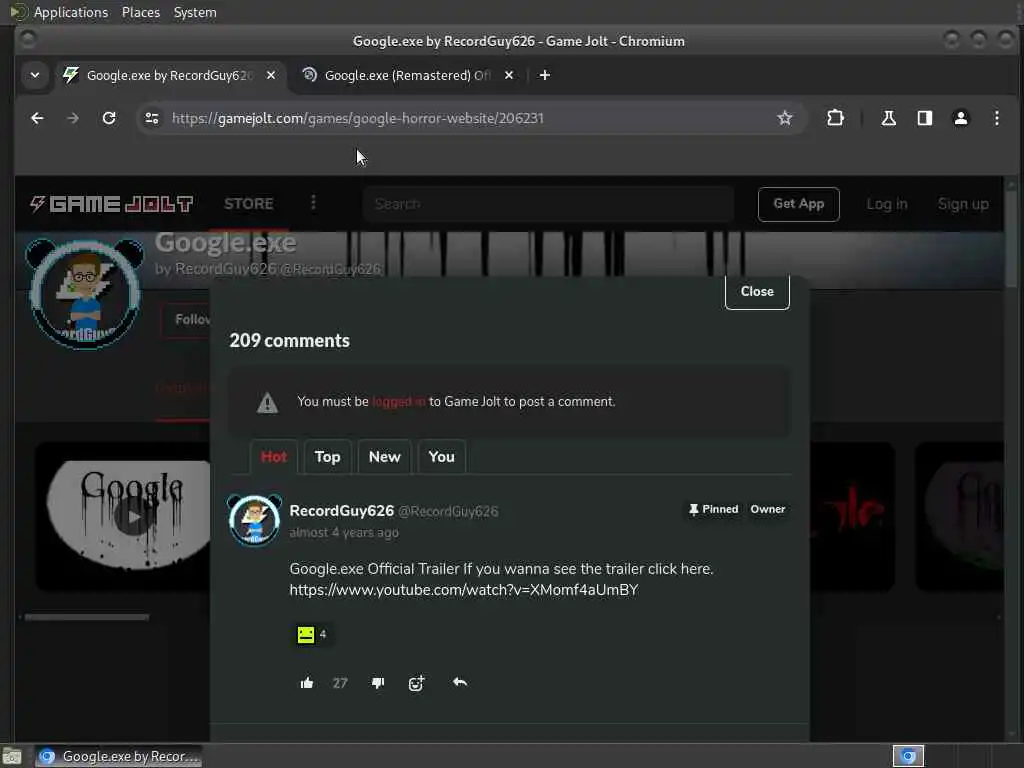Click the Follow button behind the dialog
Image resolution: width=1024 pixels, height=768 pixels.
click(186, 319)
